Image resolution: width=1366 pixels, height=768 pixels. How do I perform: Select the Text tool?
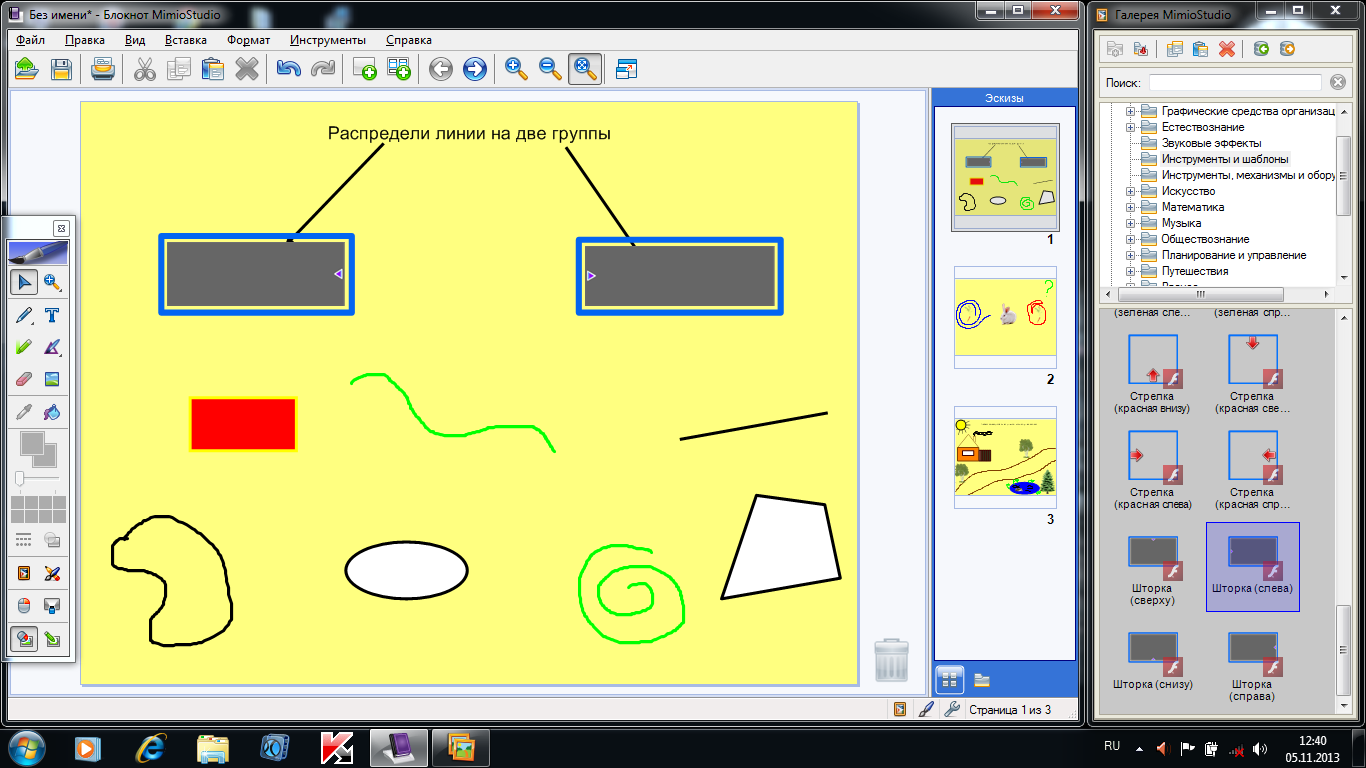coord(52,316)
